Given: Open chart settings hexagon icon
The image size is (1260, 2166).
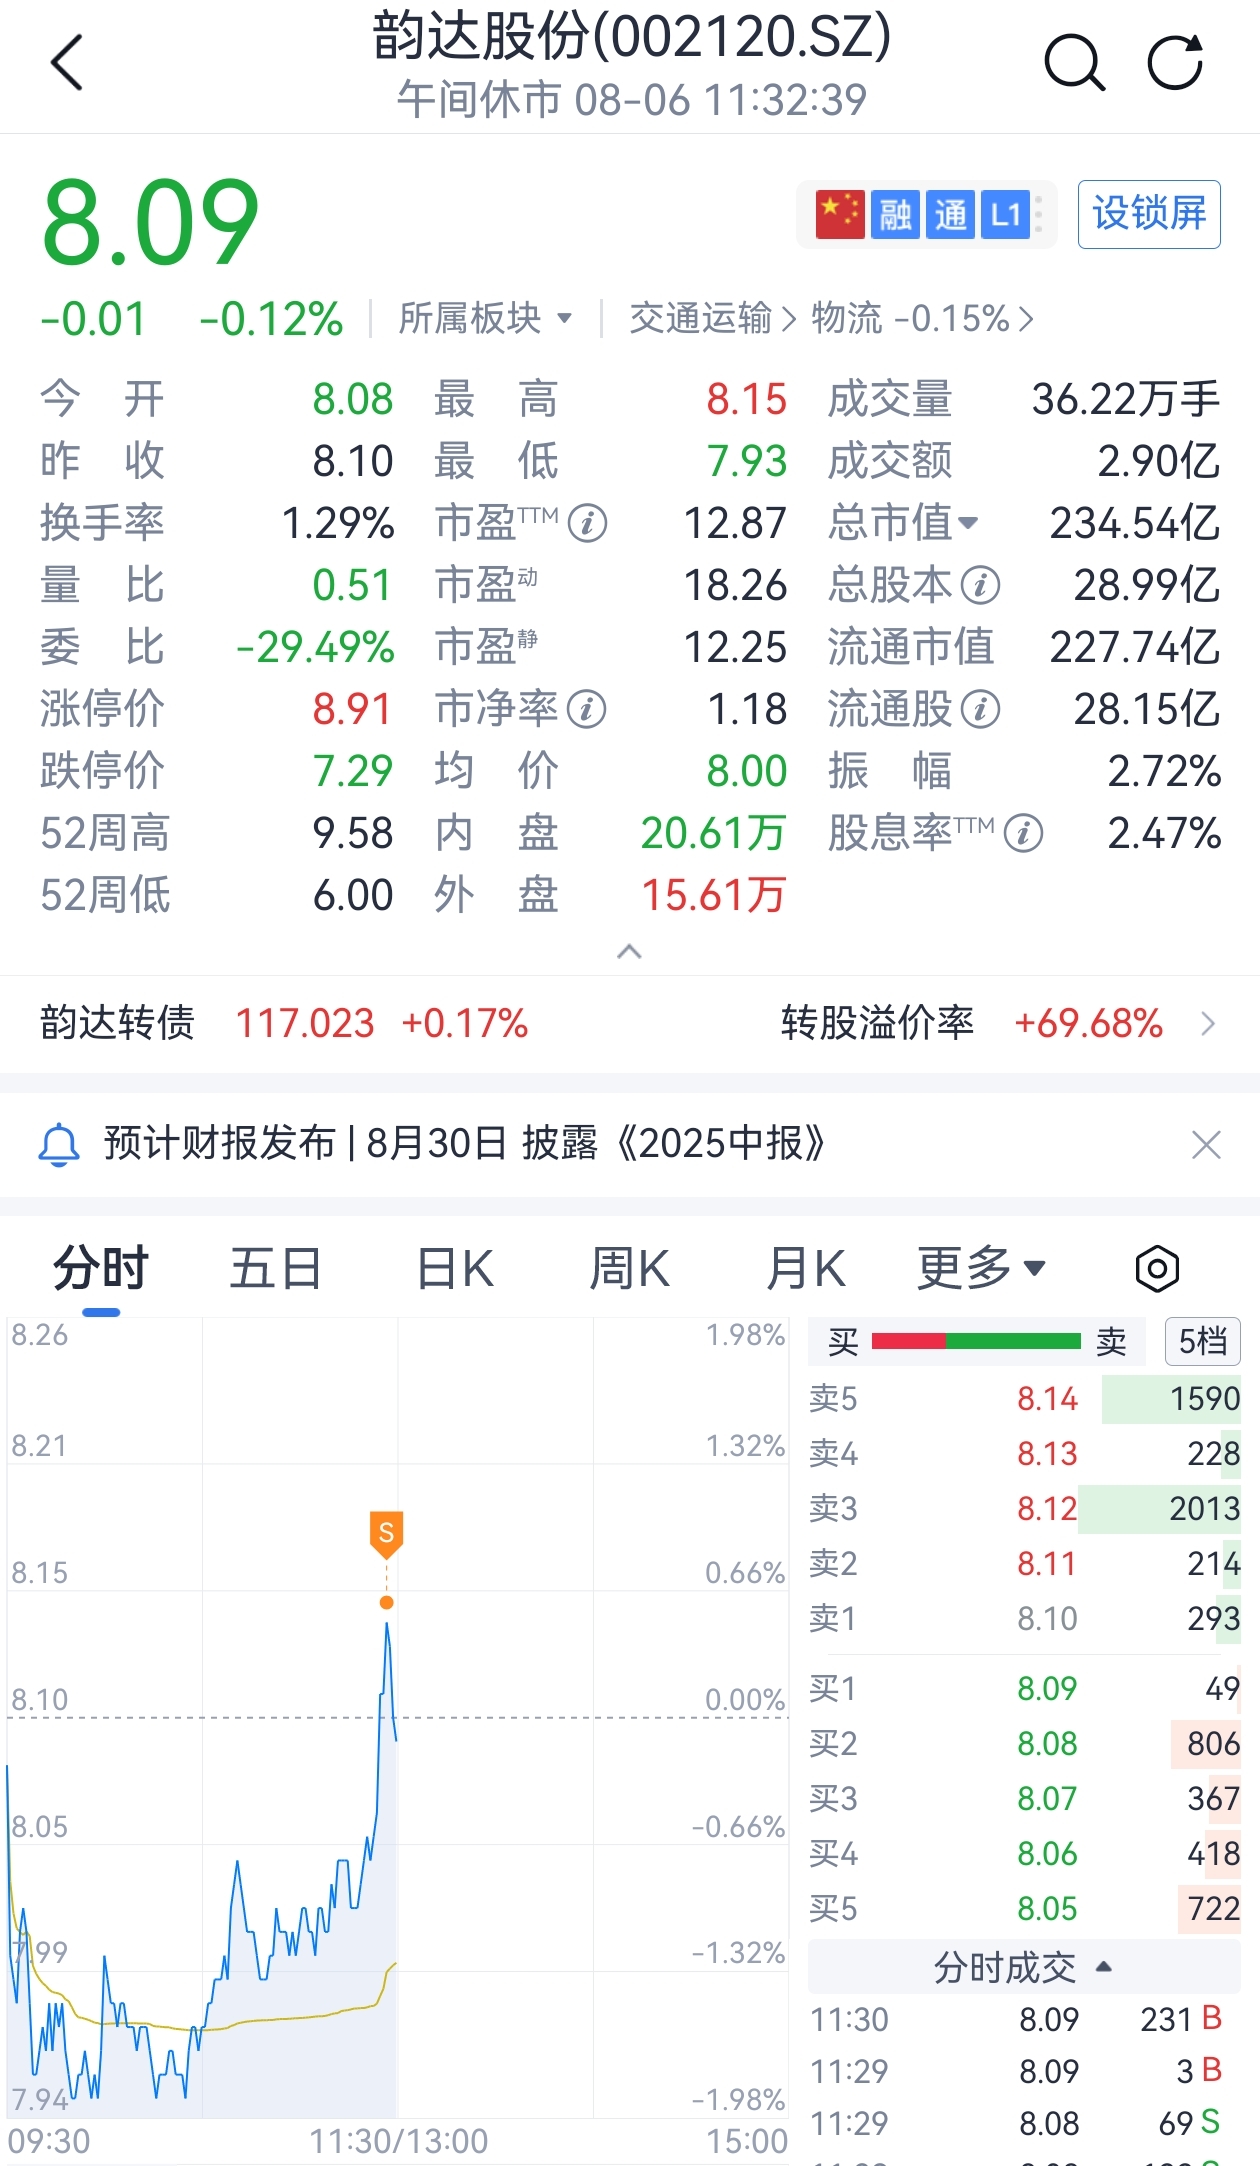Looking at the screenshot, I should tap(1157, 1269).
